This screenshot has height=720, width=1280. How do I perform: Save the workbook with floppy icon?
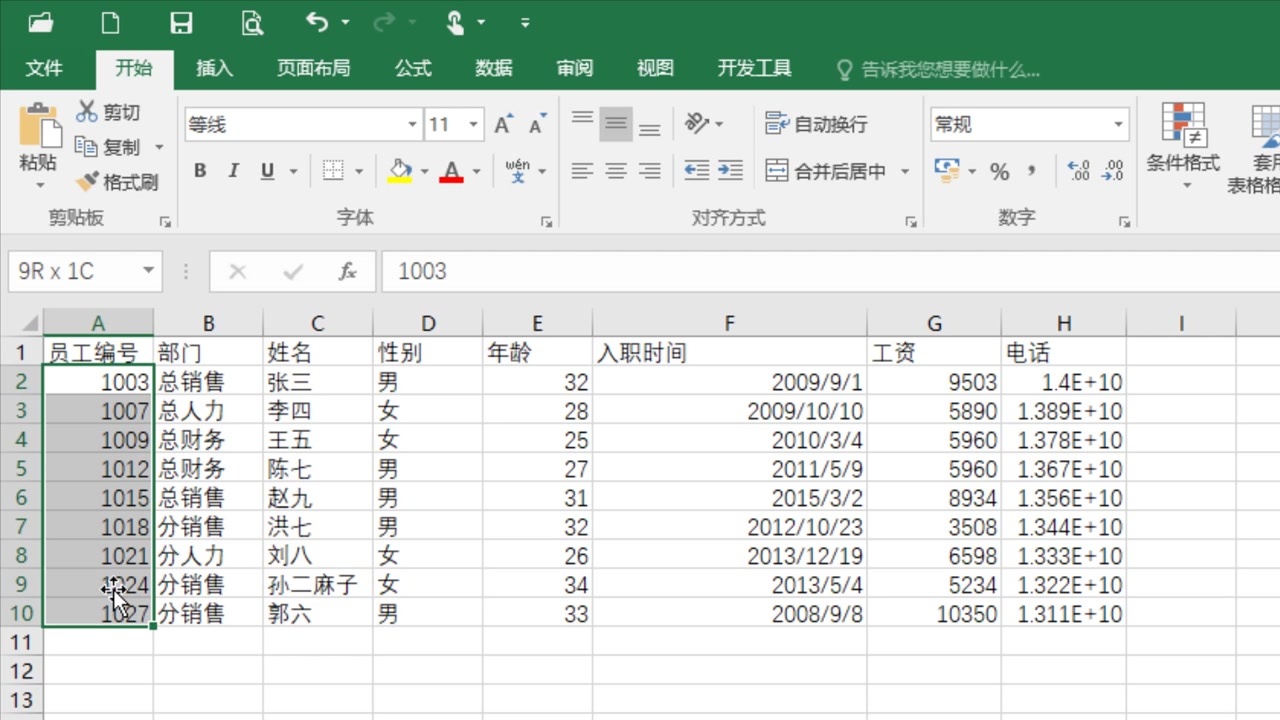[181, 22]
